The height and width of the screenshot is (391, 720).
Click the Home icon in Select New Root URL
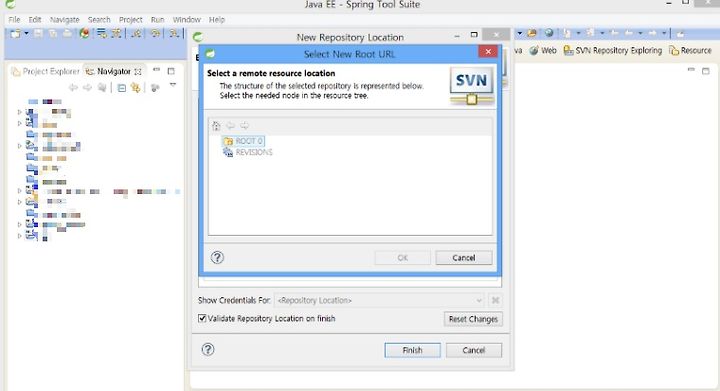[x=216, y=125]
